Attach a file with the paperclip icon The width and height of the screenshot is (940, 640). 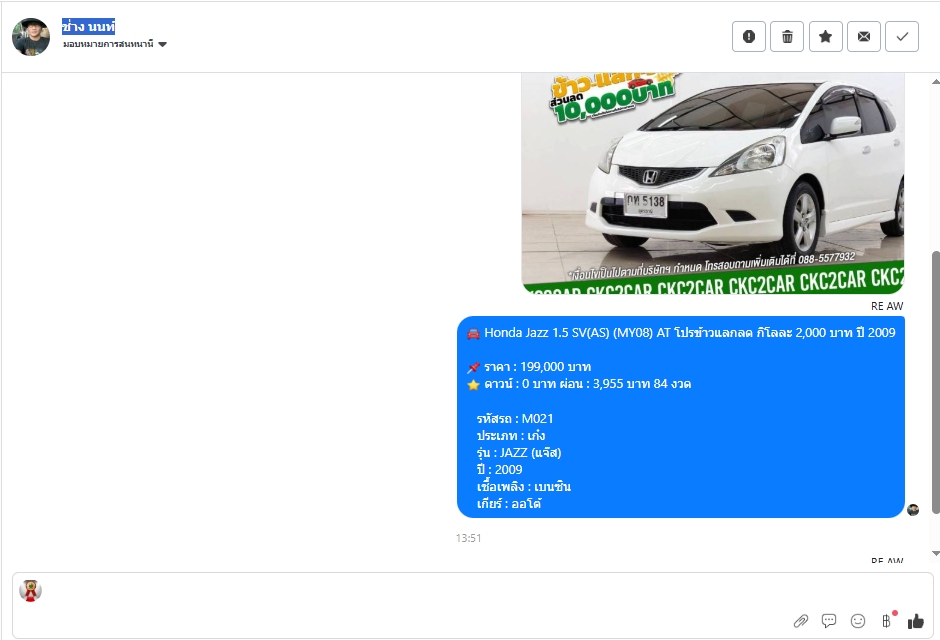pos(800,621)
